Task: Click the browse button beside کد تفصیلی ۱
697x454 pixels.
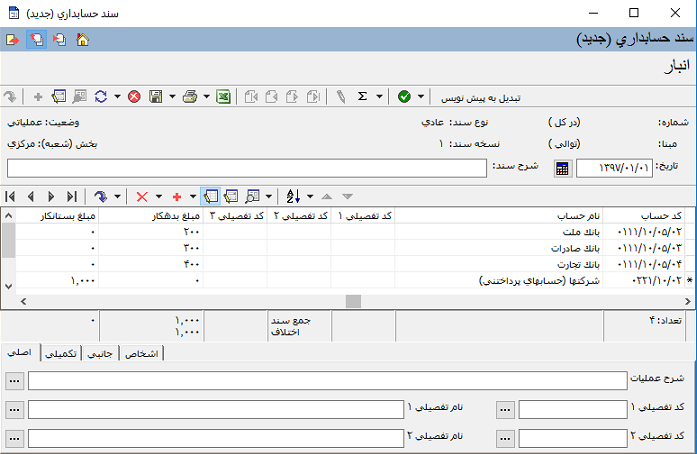Action: [x=505, y=409]
